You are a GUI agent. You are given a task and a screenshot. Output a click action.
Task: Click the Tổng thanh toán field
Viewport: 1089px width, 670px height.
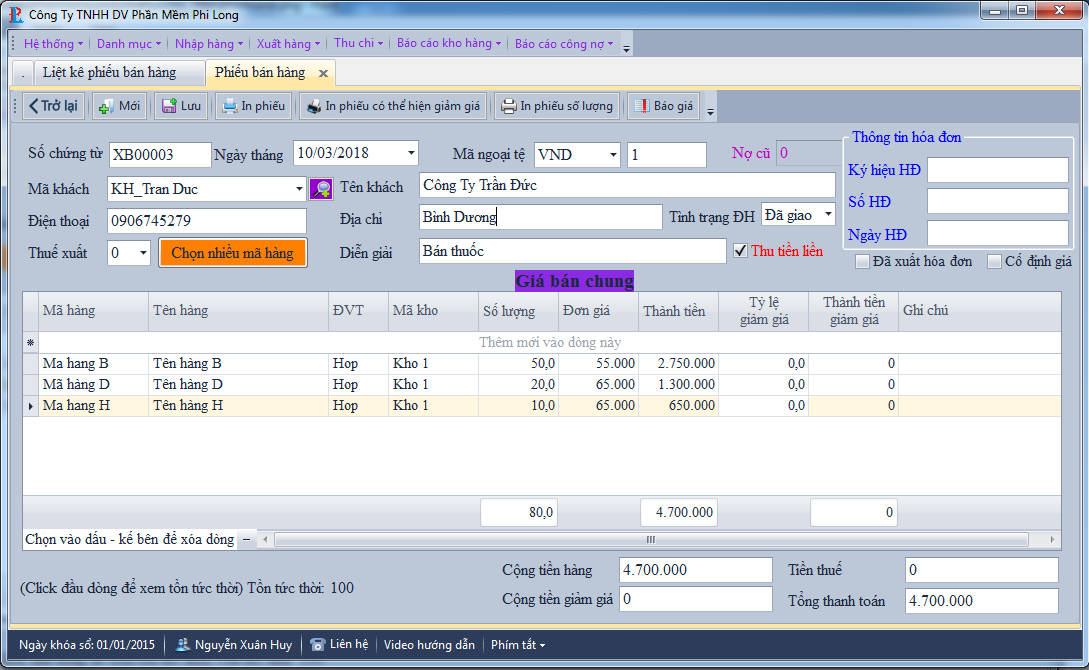point(981,601)
